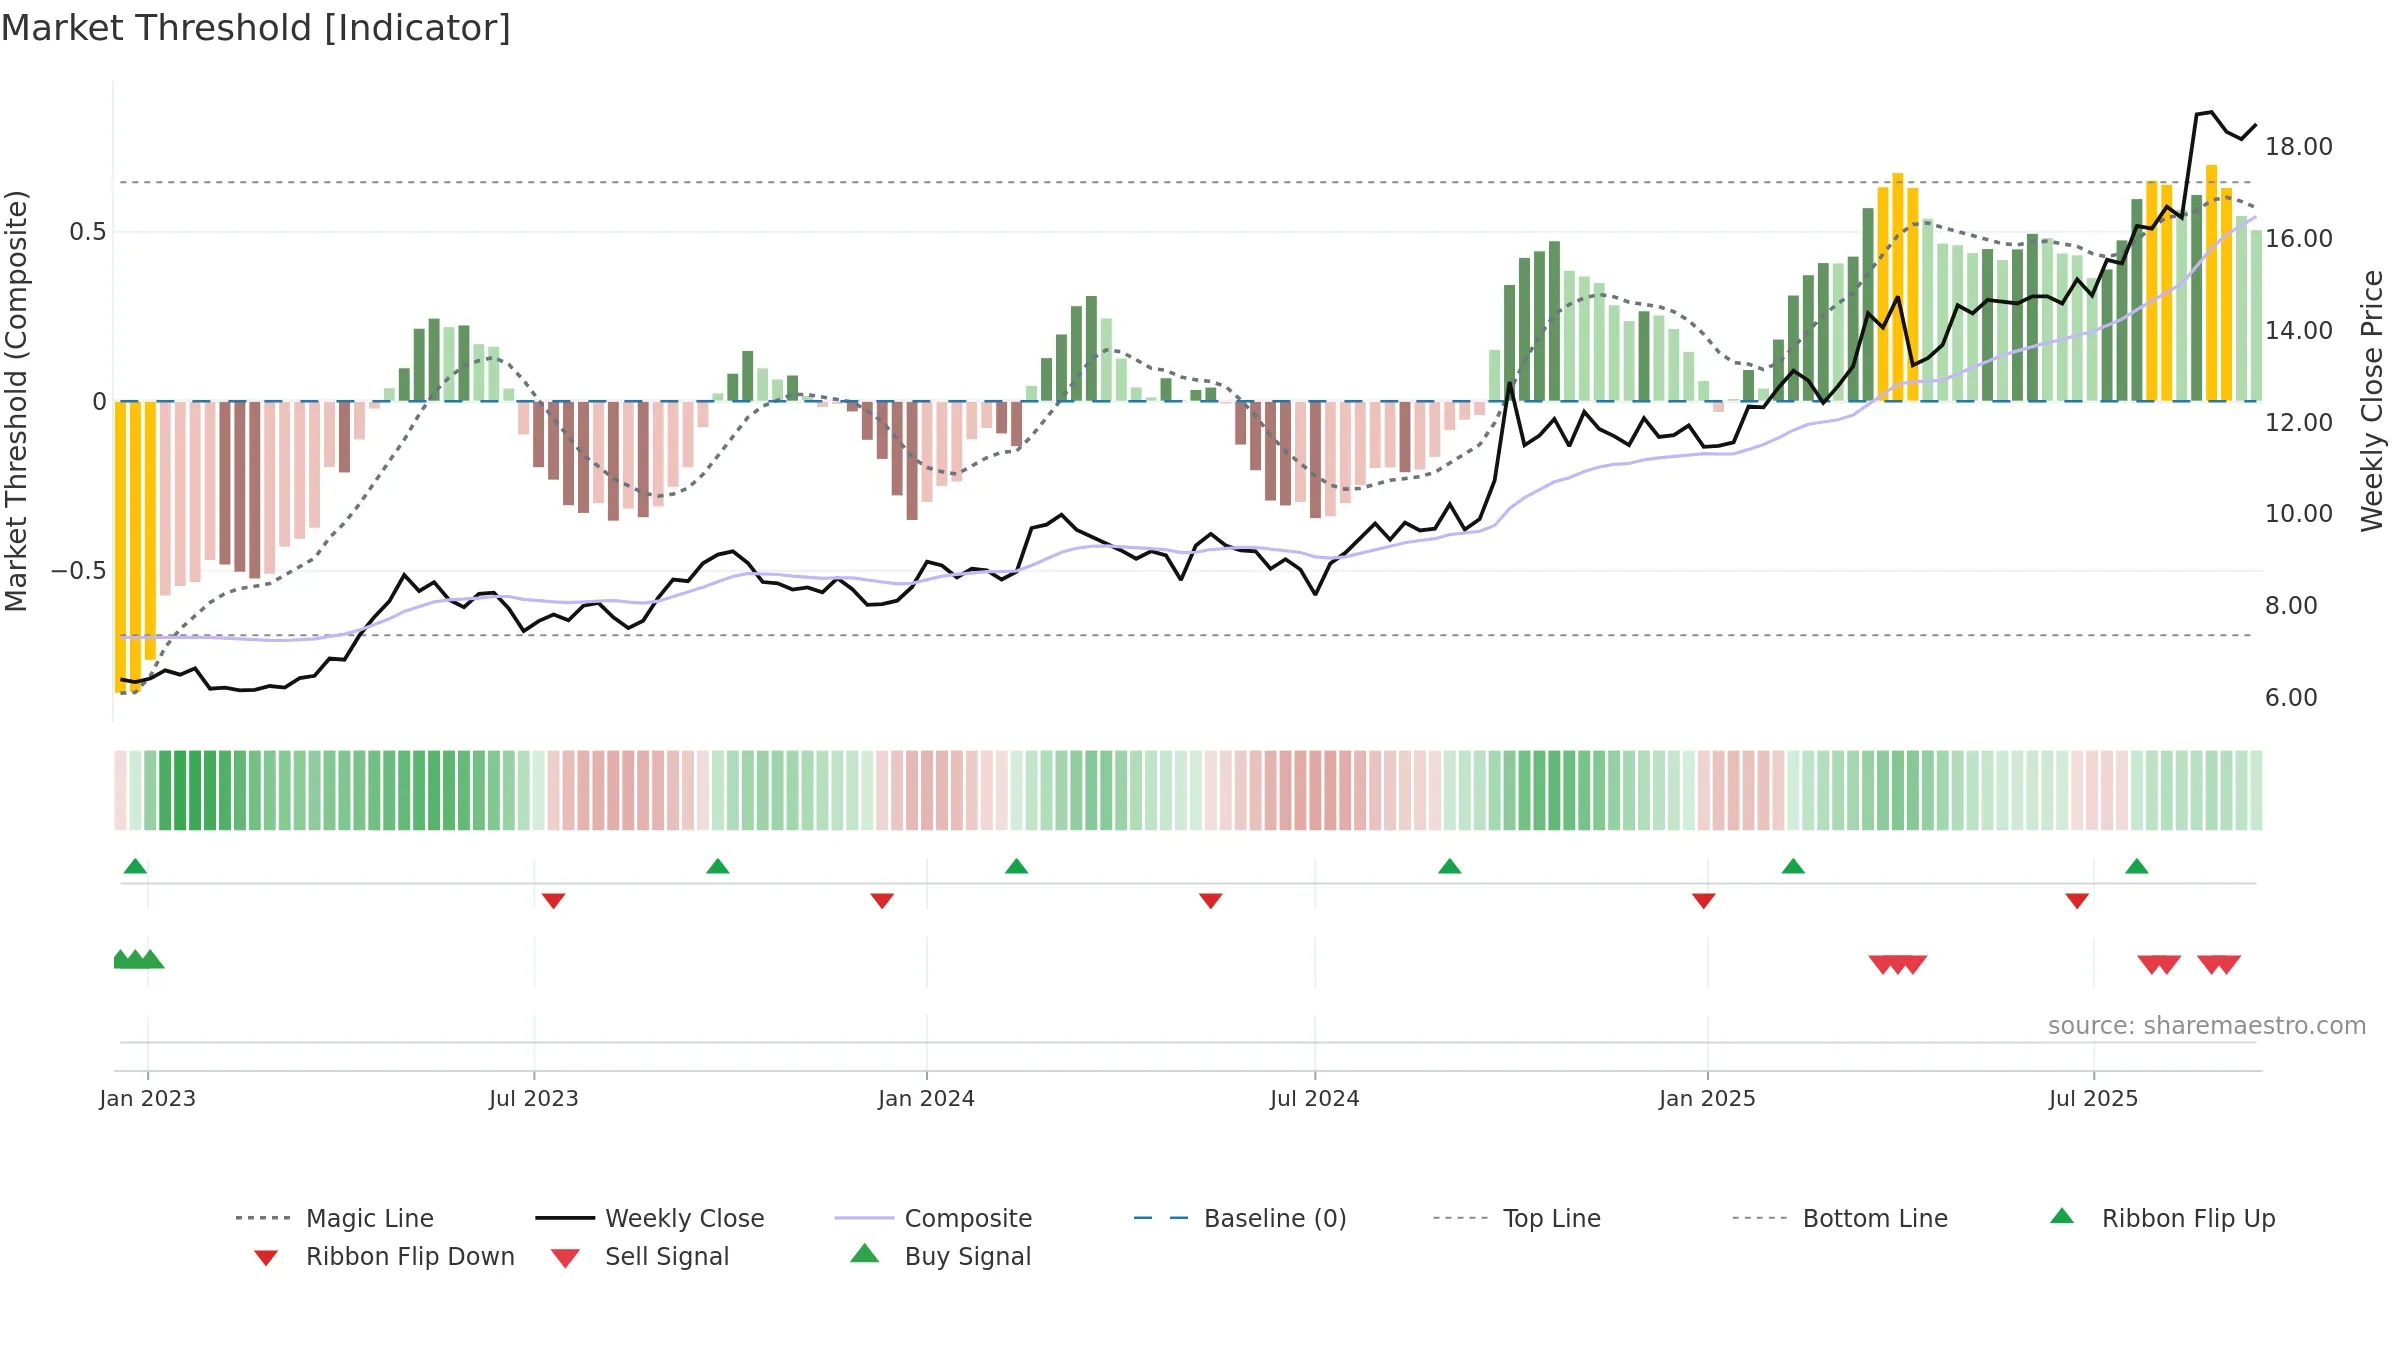Toggle the Ribbon Flip Up legend entry

pyautogui.click(x=2162, y=1218)
